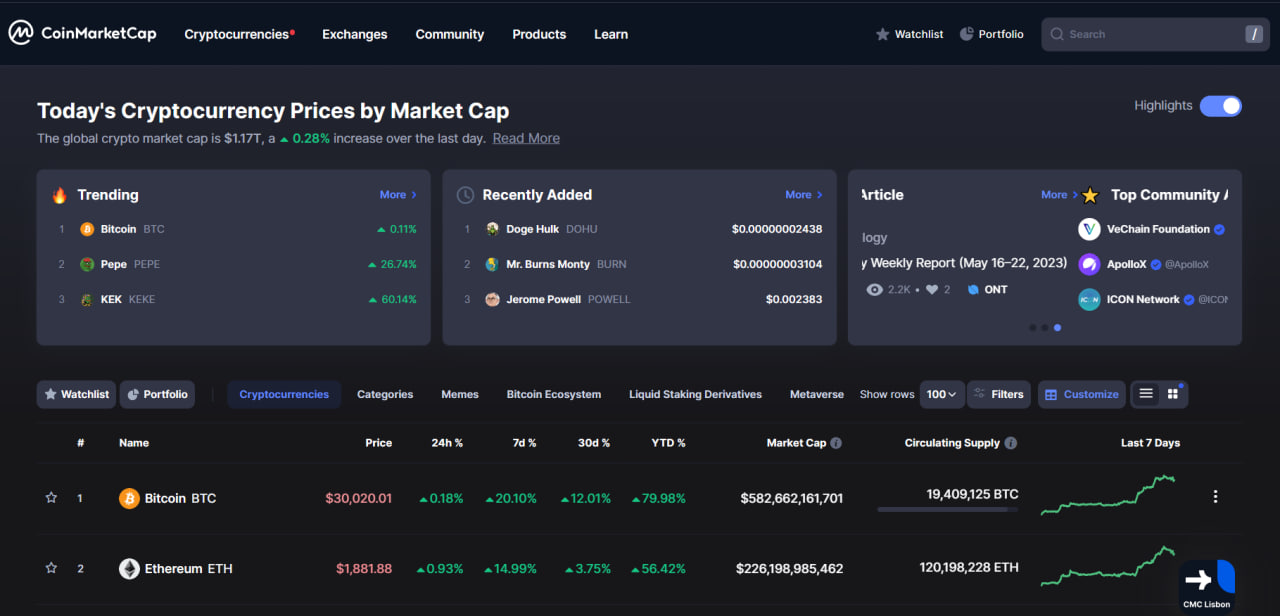Switch to Liquid Staking Derivatives tab

695,394
